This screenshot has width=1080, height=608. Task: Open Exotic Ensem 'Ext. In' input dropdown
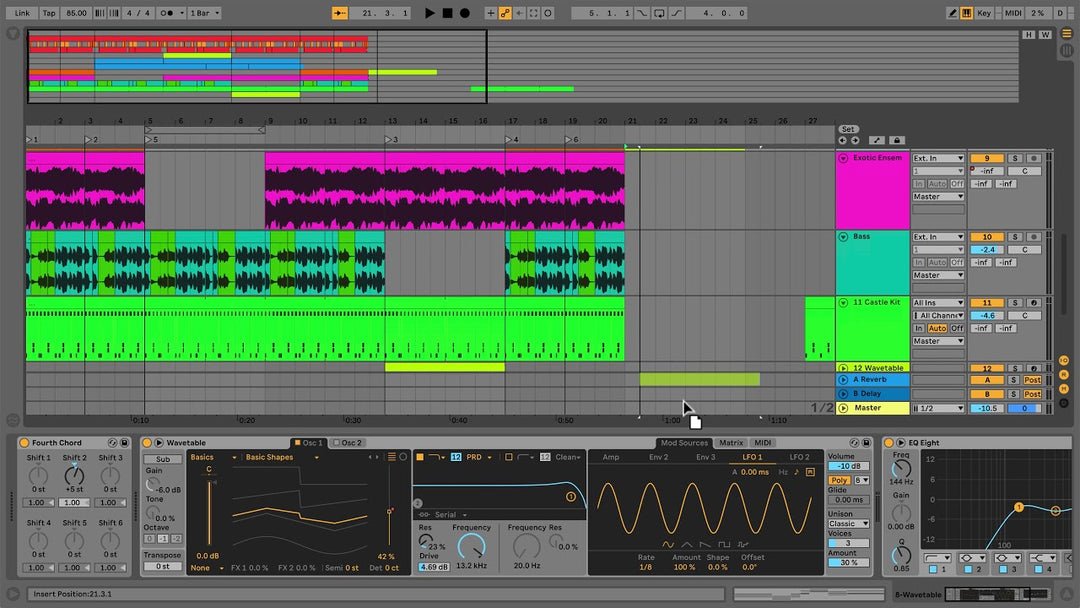click(x=938, y=158)
